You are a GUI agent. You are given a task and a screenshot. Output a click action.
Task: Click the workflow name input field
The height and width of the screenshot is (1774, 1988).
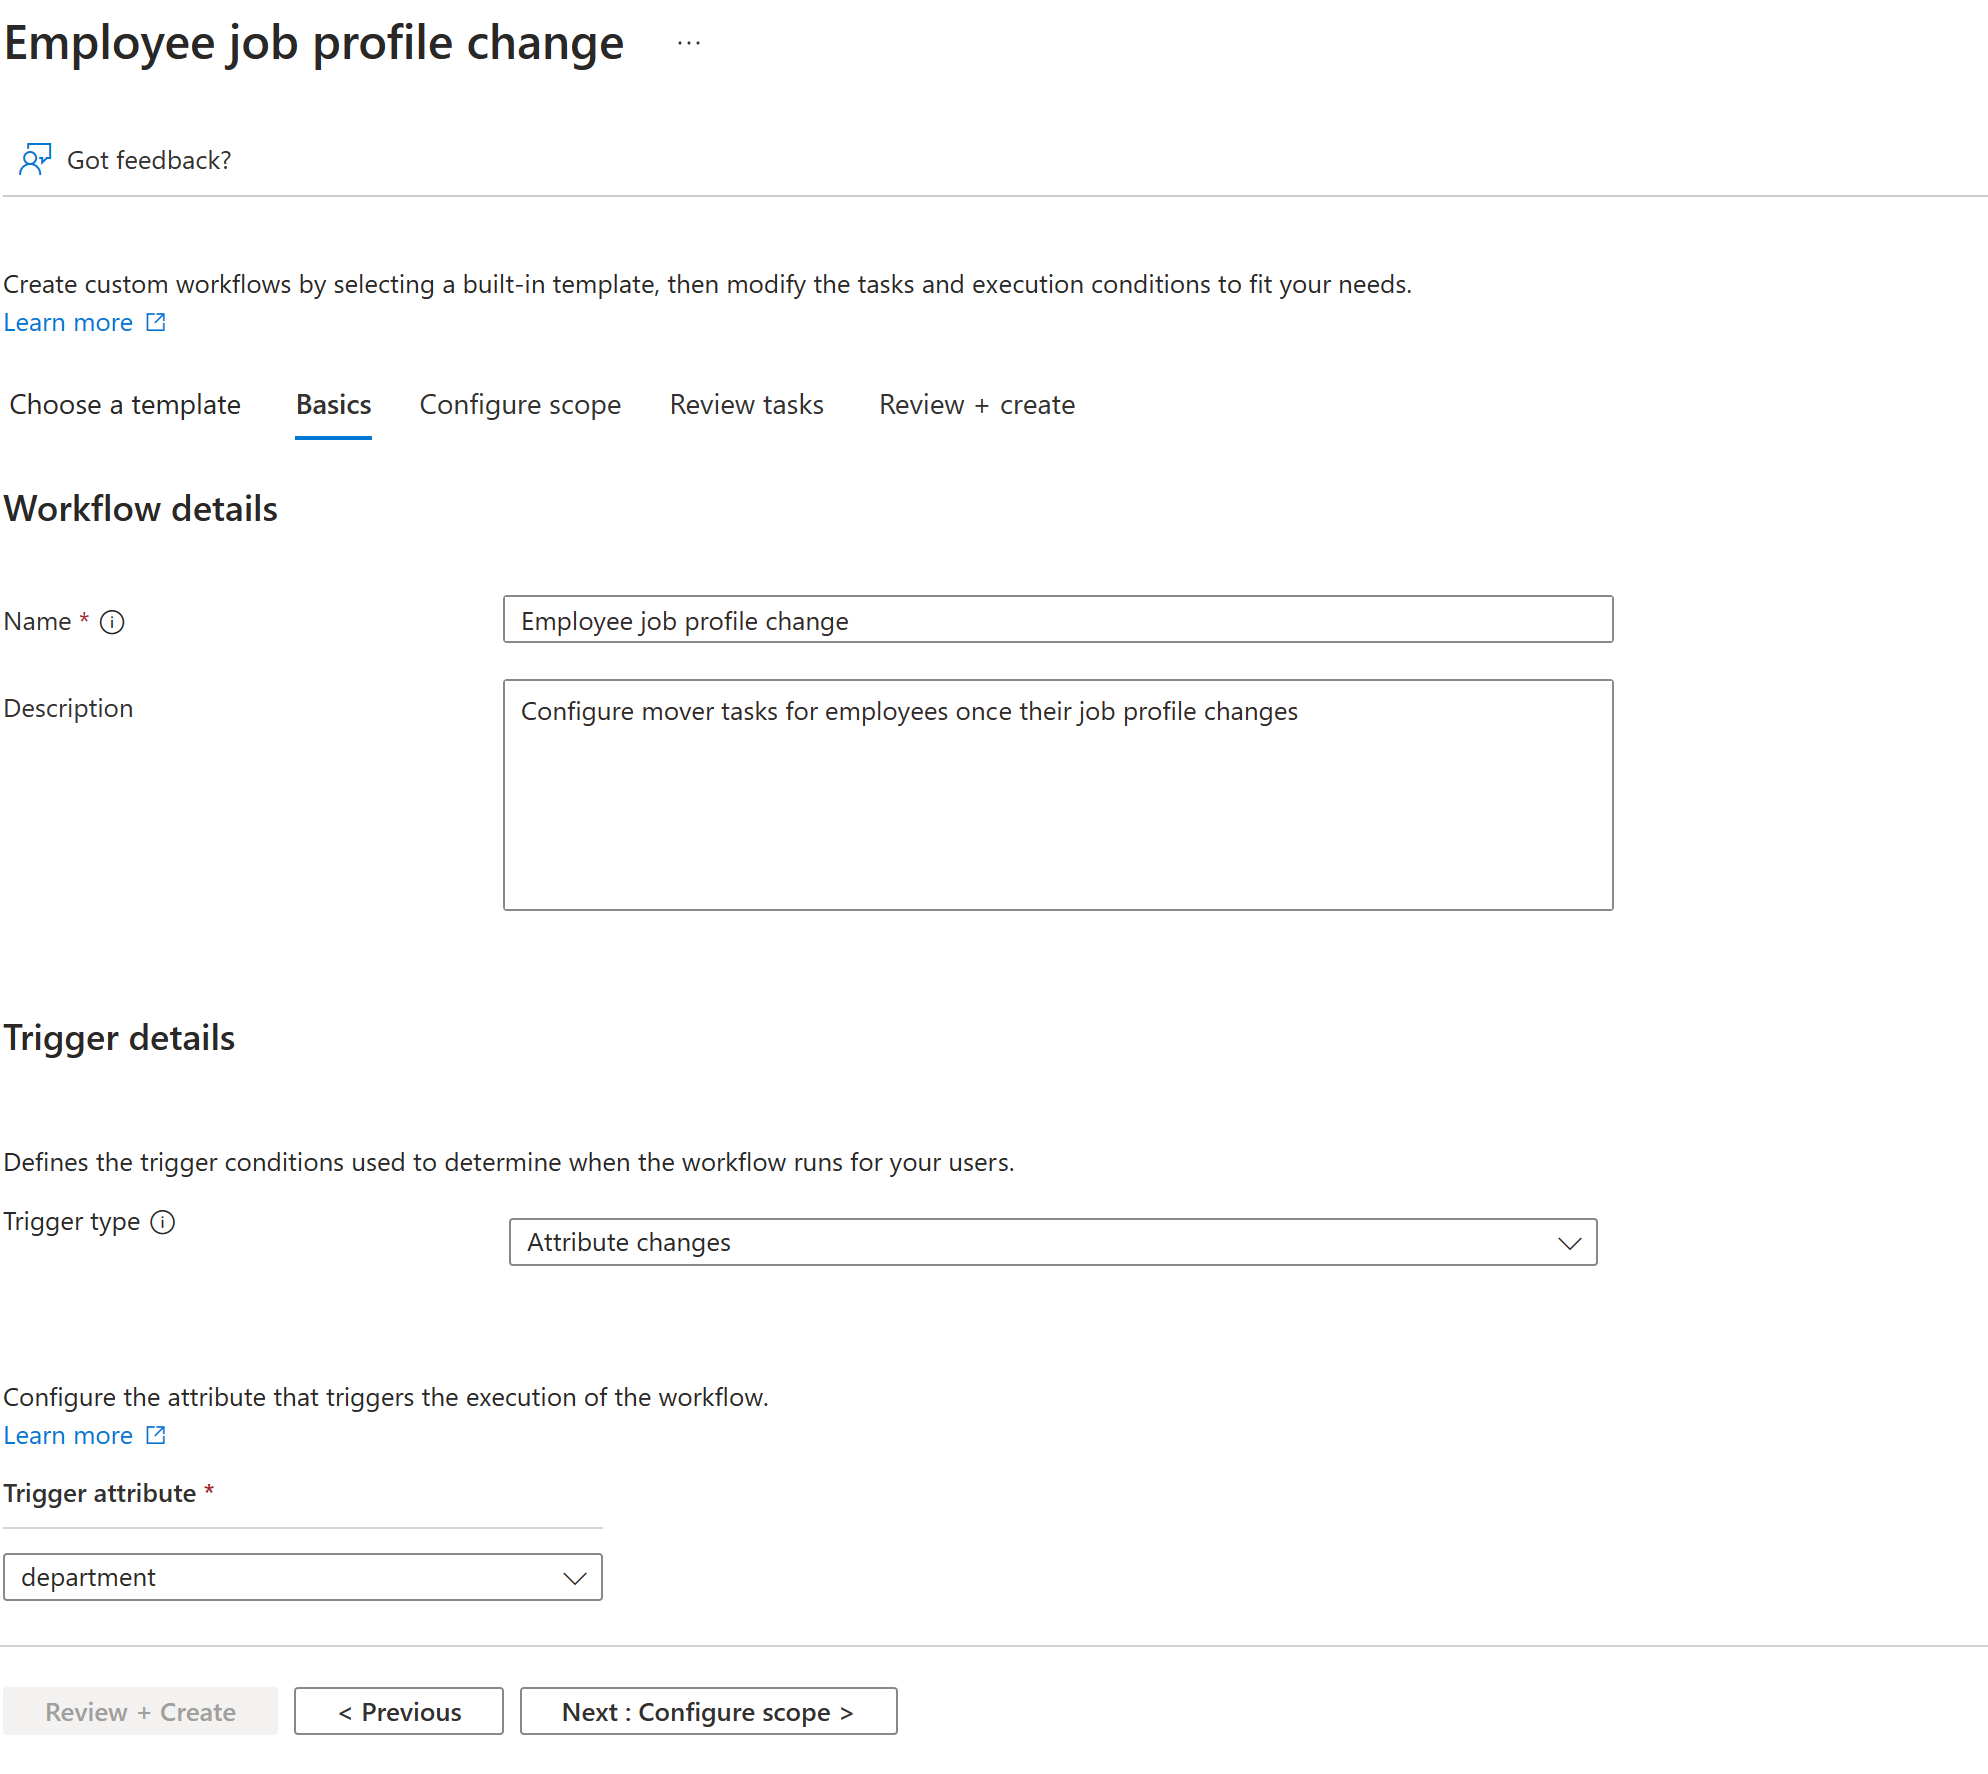[x=1060, y=618]
